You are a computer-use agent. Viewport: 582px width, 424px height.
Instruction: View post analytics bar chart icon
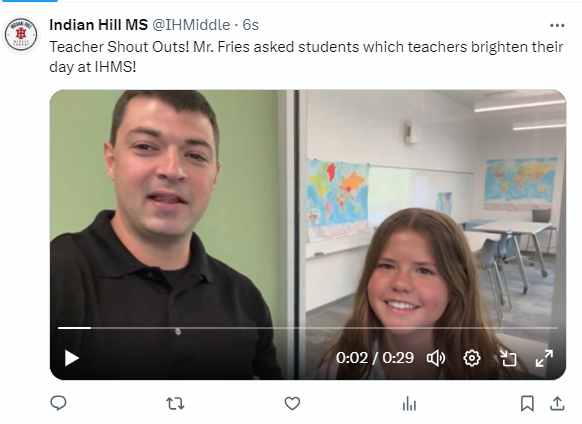(x=409, y=404)
